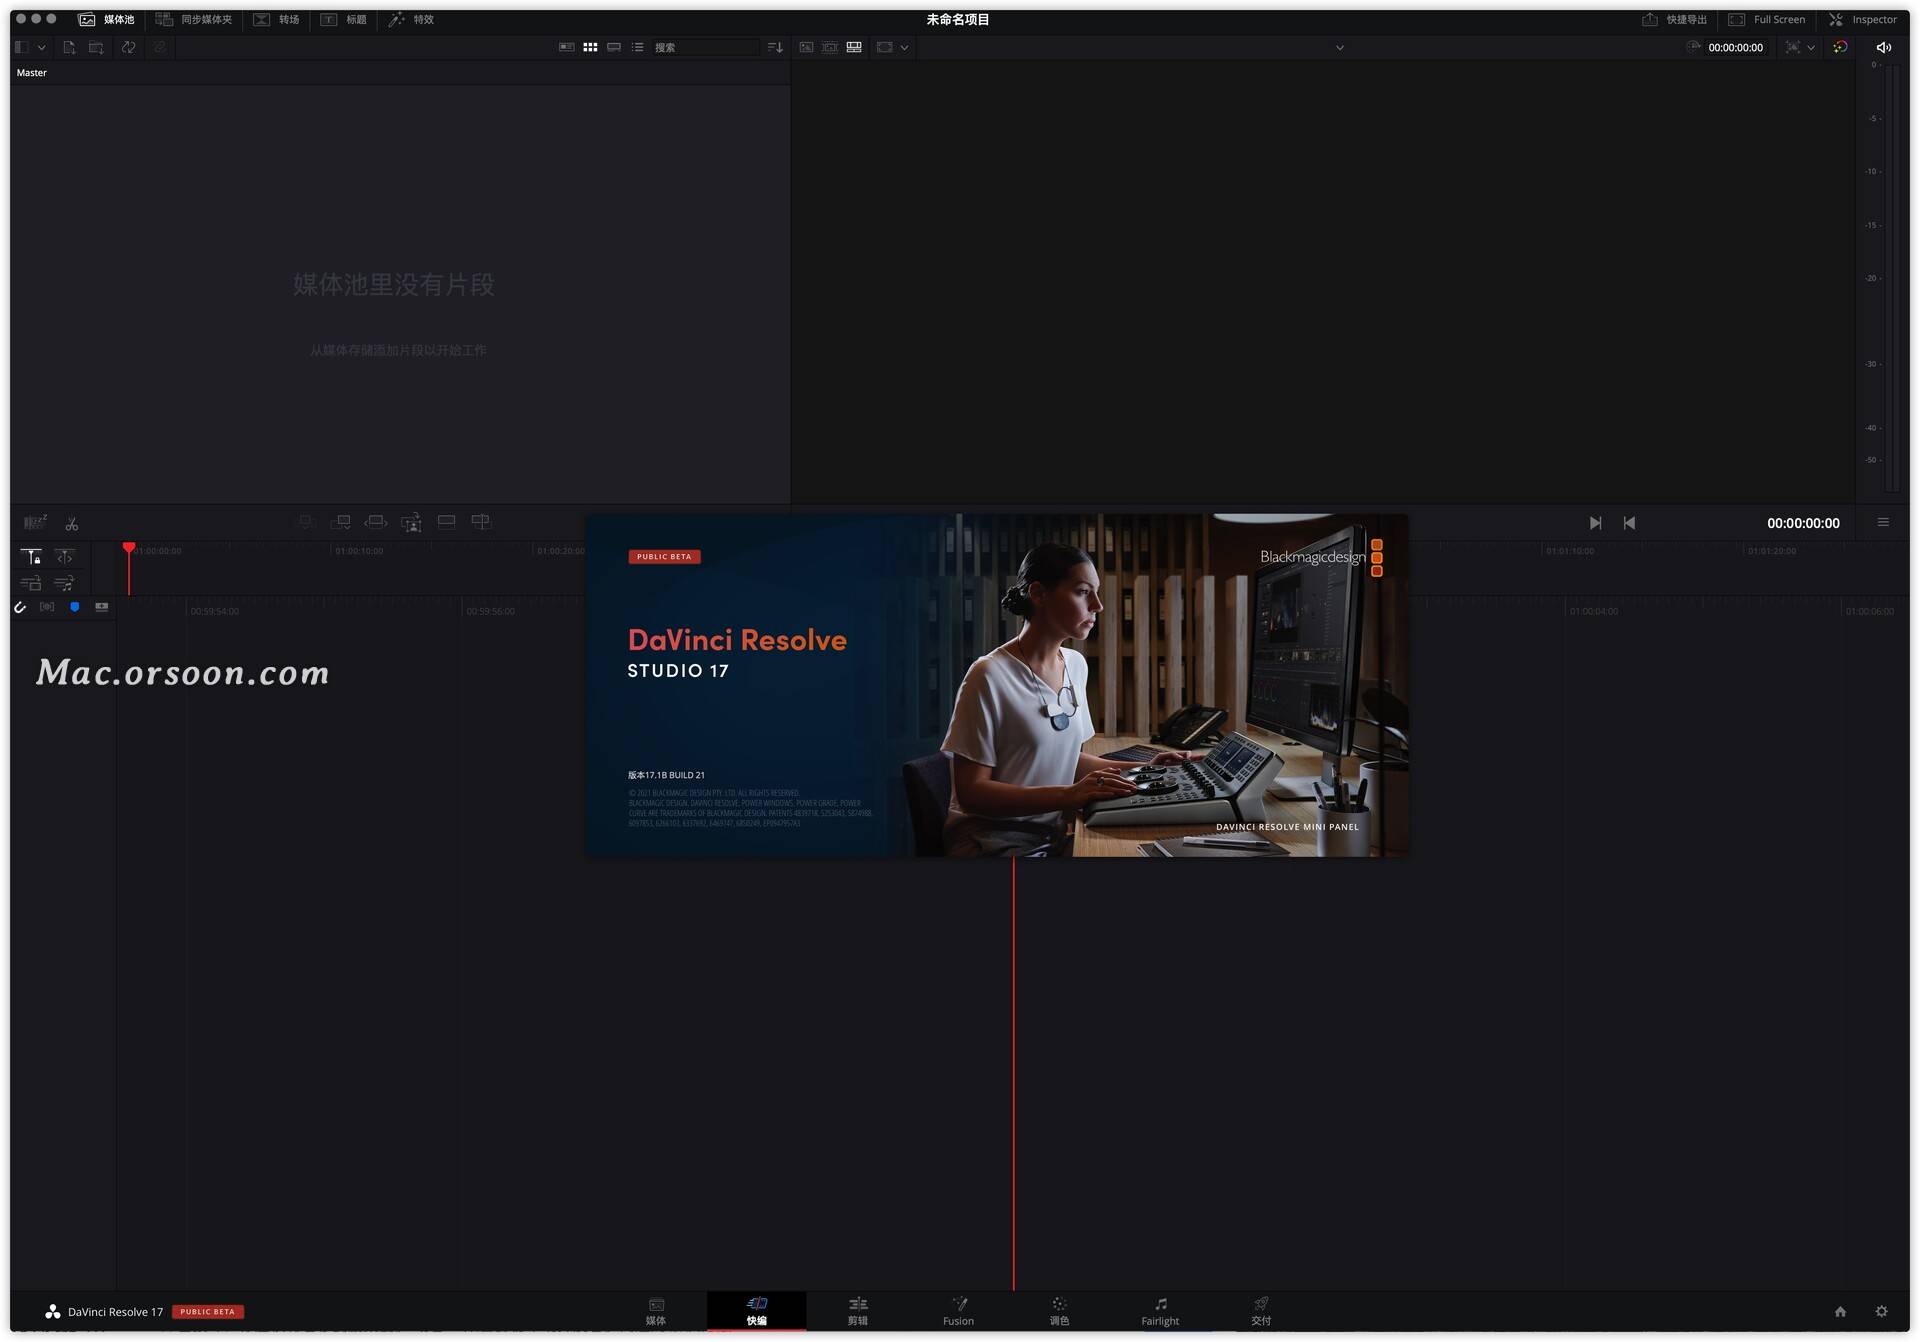Switch to the 交付 deliver page
Viewport: 1920px width, 1342px height.
point(1261,1311)
